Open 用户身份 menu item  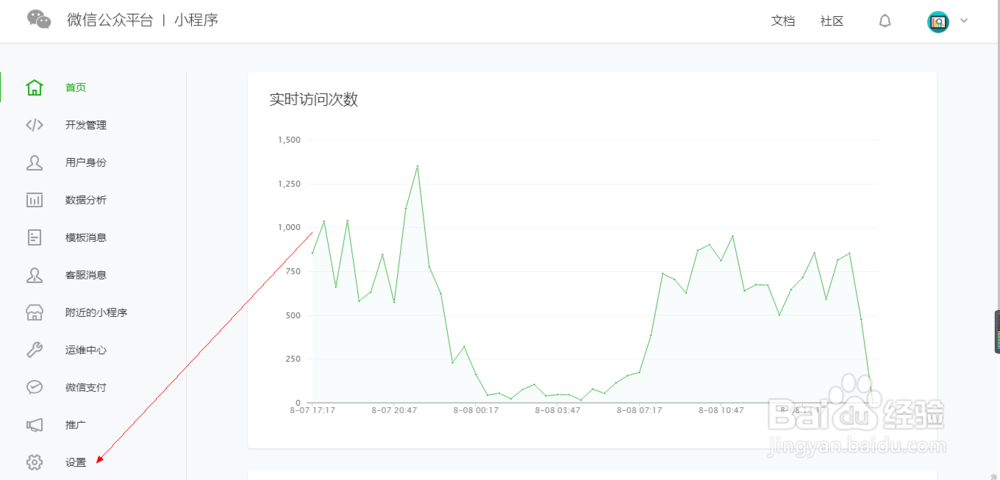pyautogui.click(x=85, y=163)
